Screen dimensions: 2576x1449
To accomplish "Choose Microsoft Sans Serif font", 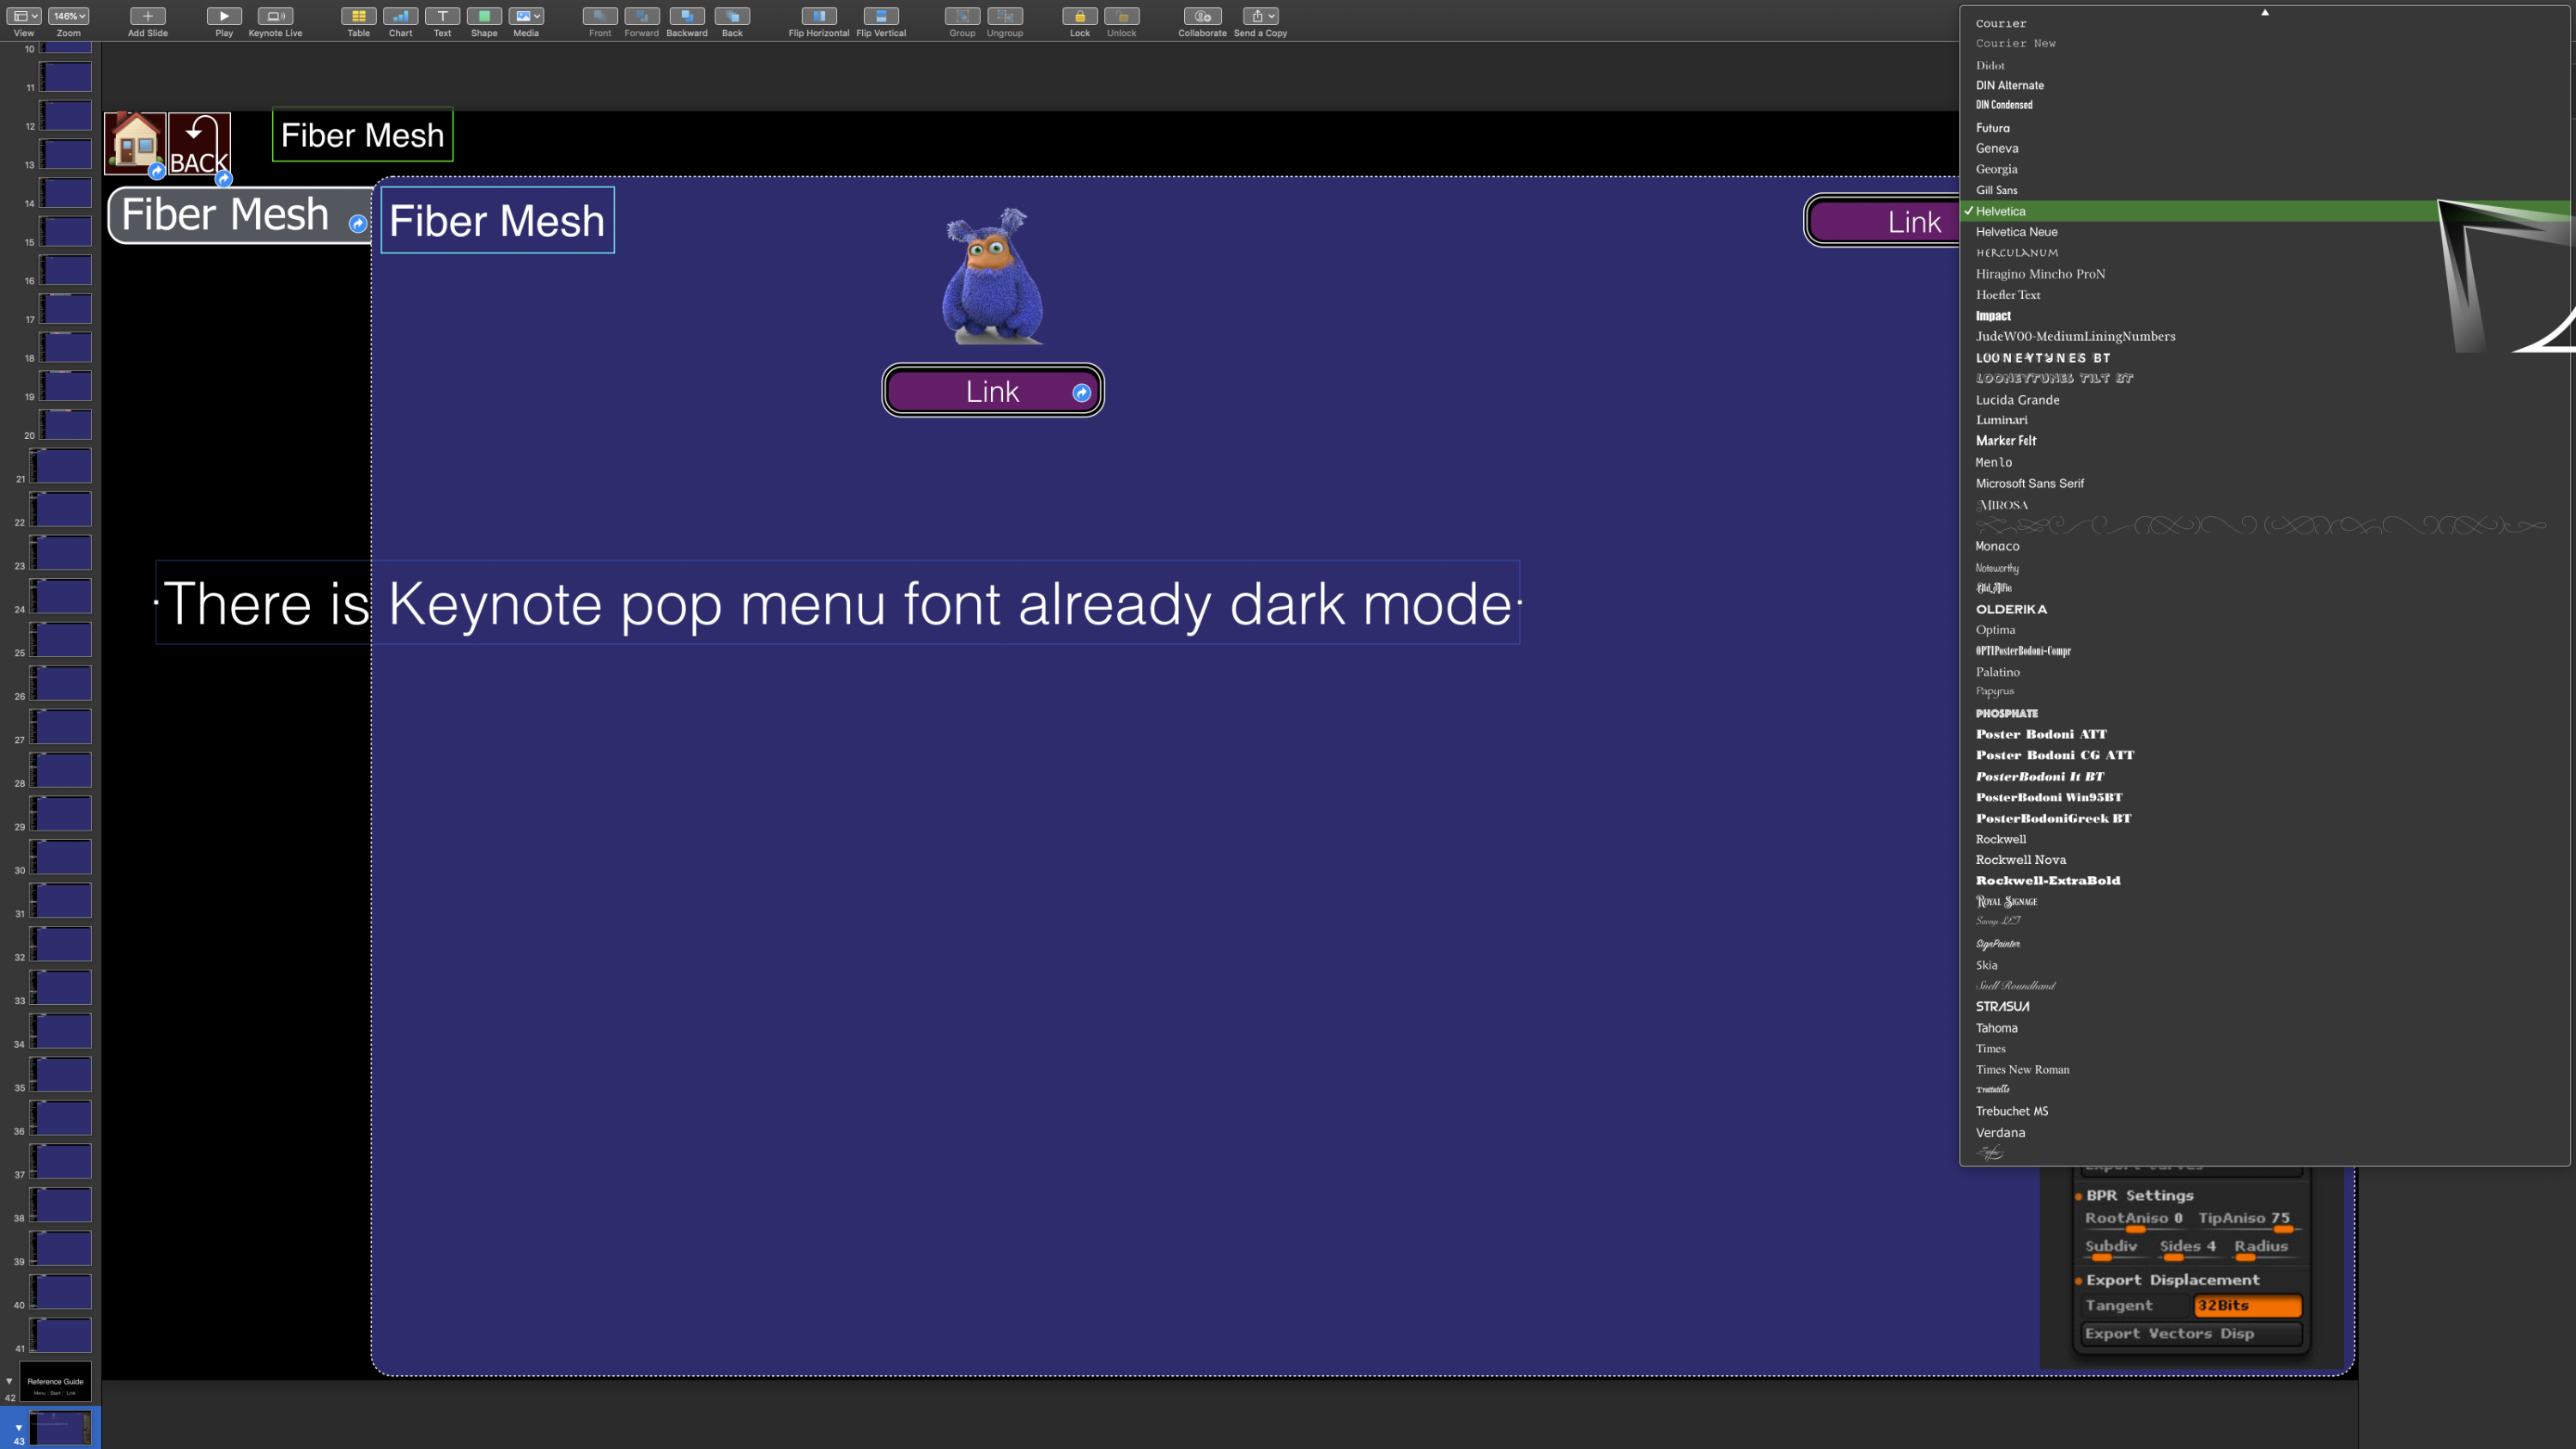I will point(2264,483).
